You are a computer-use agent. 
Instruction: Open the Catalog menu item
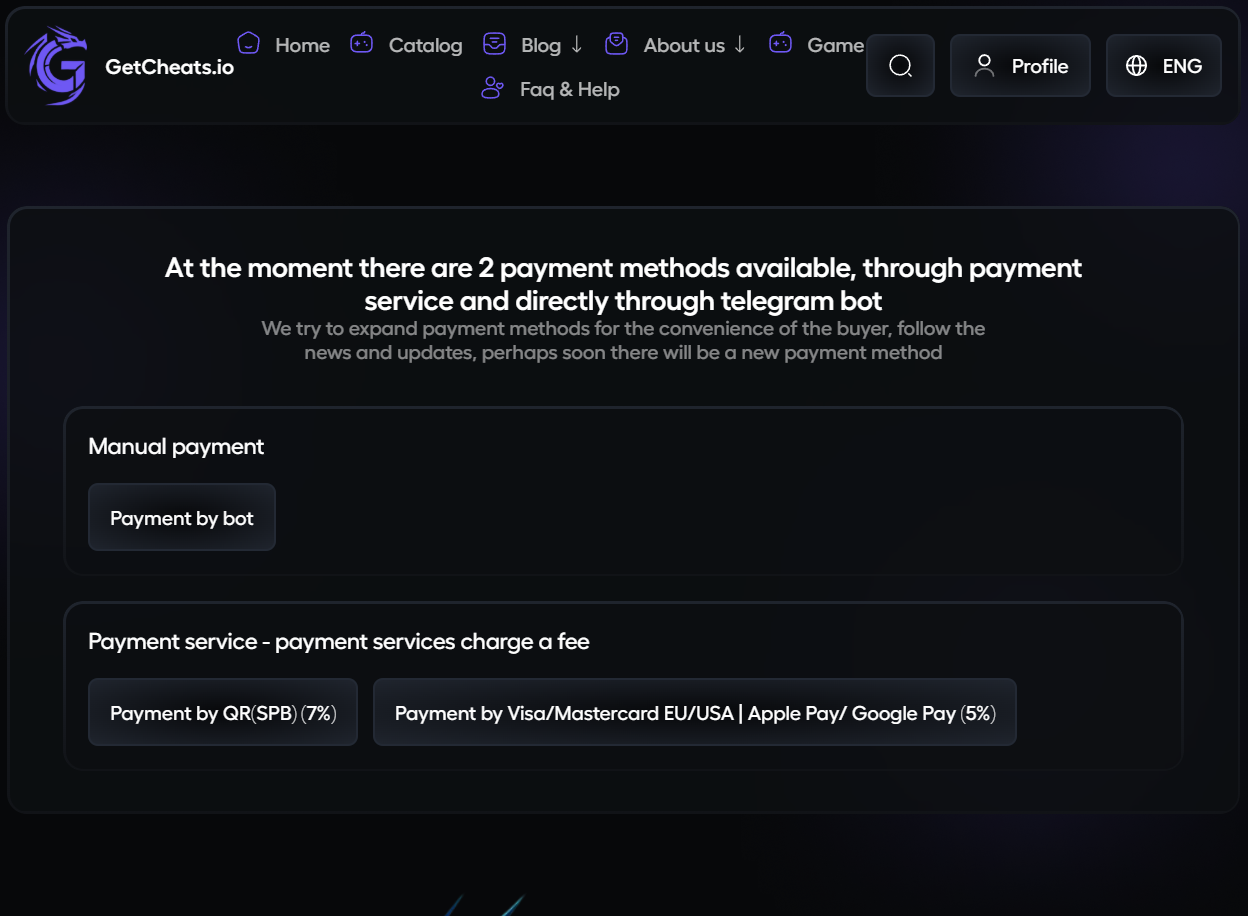tap(425, 45)
